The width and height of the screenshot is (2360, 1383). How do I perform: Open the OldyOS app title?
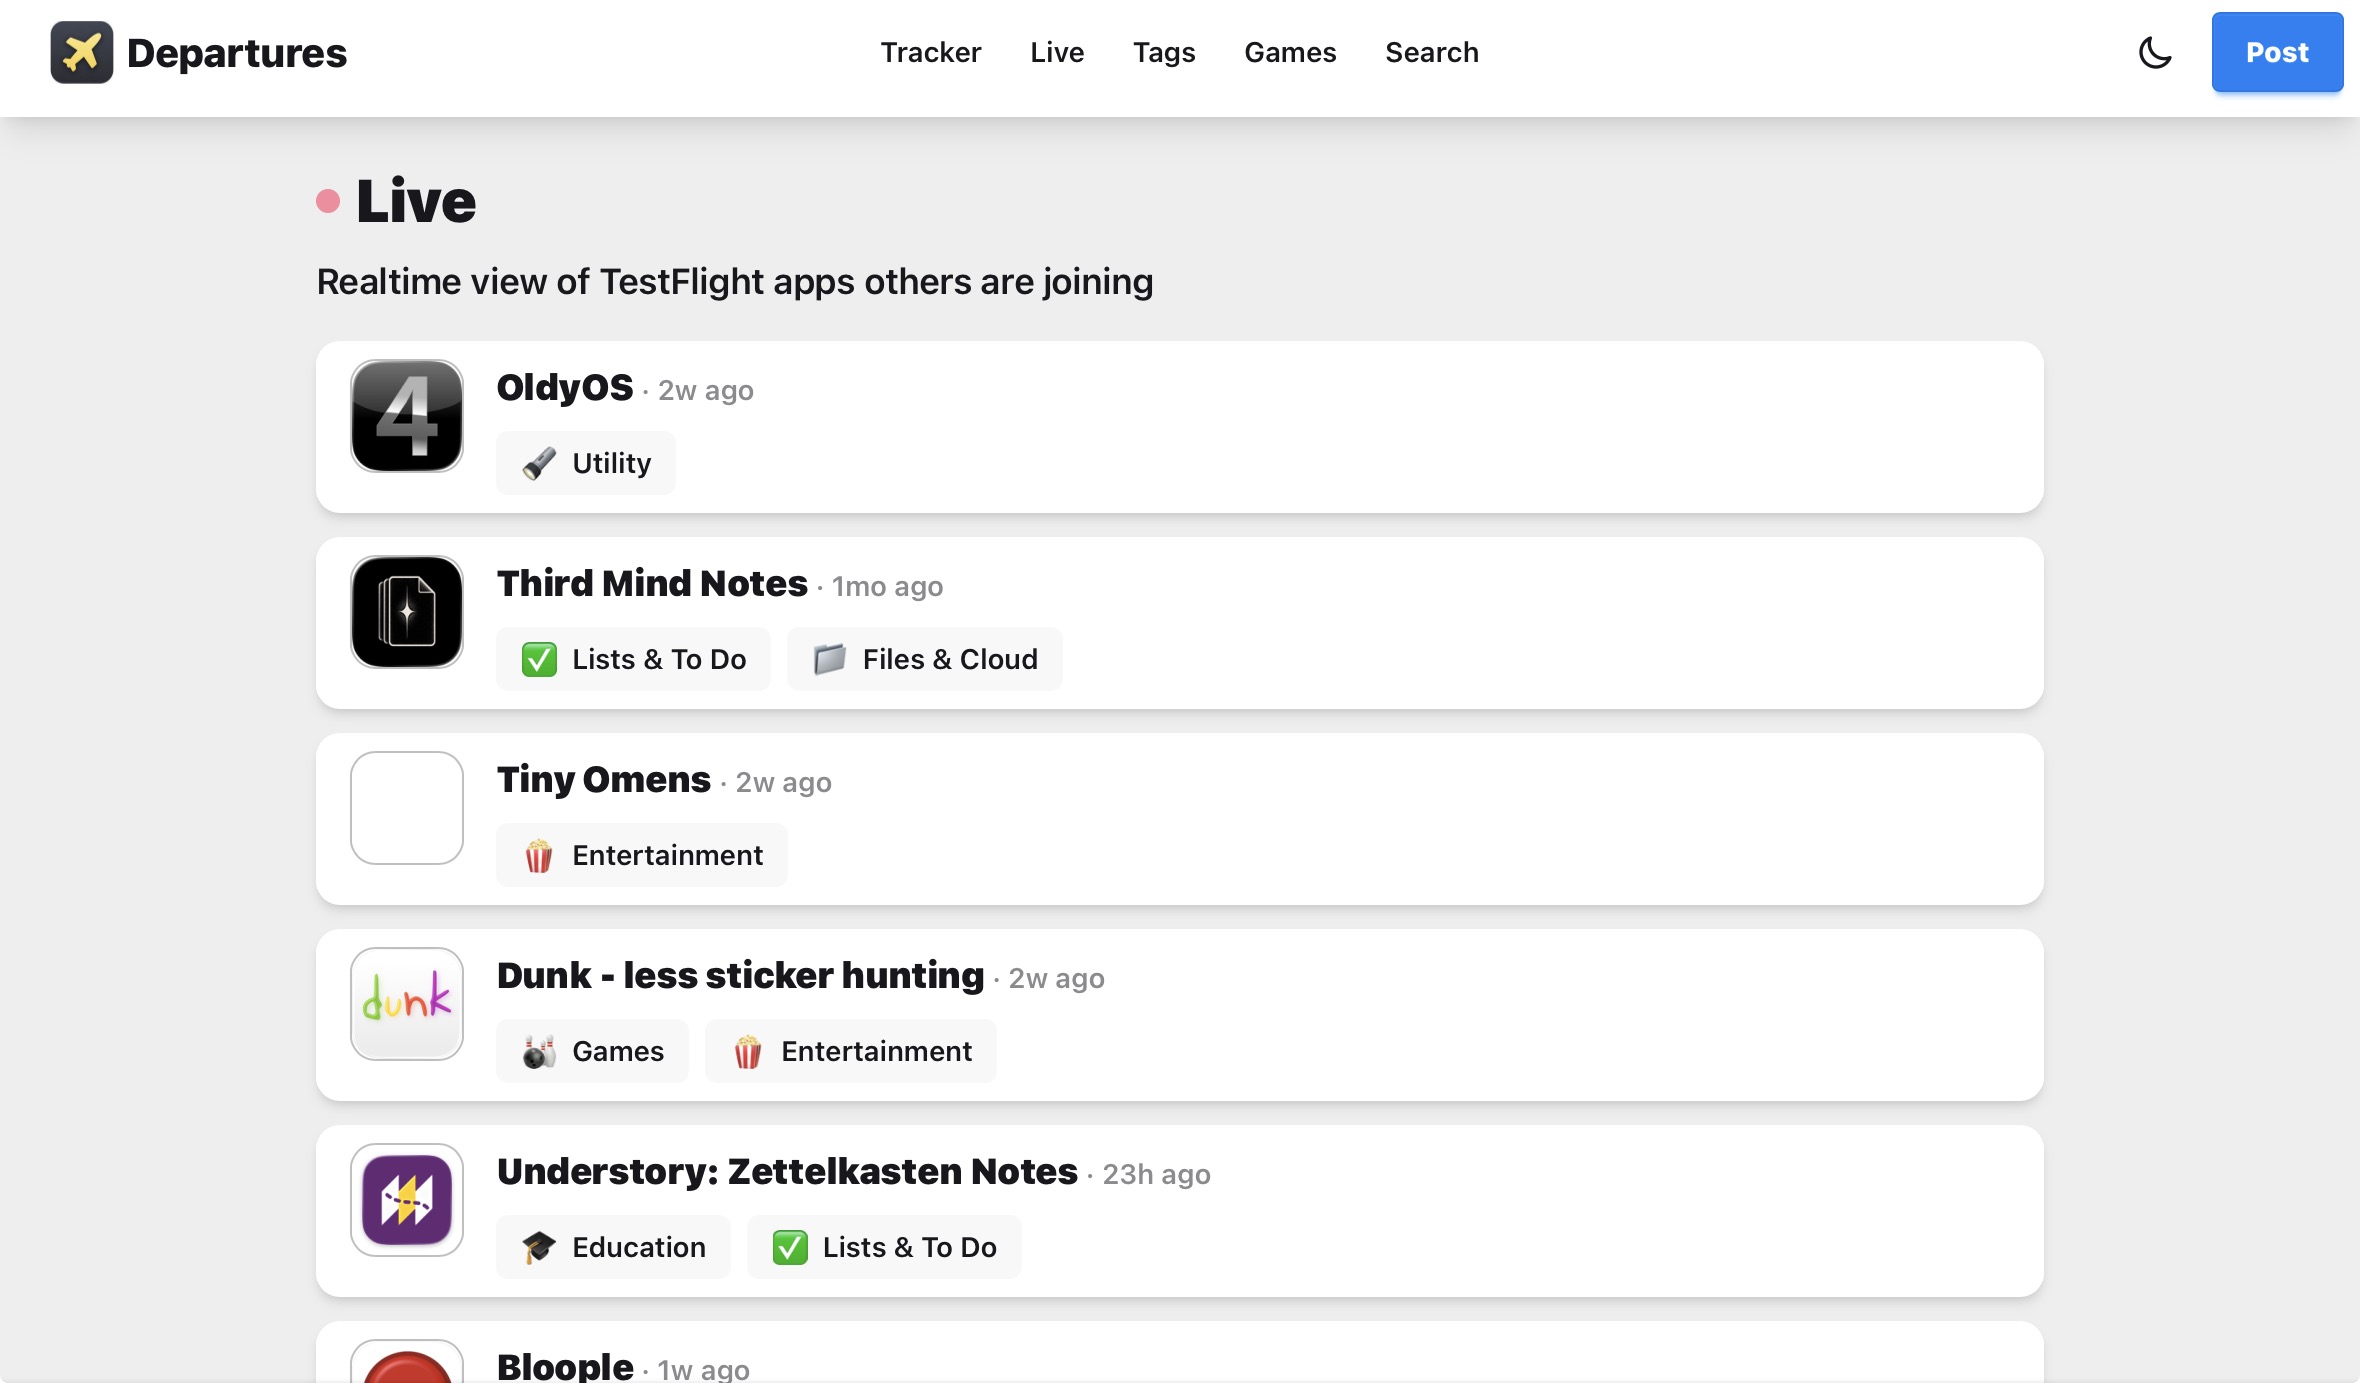click(x=565, y=387)
